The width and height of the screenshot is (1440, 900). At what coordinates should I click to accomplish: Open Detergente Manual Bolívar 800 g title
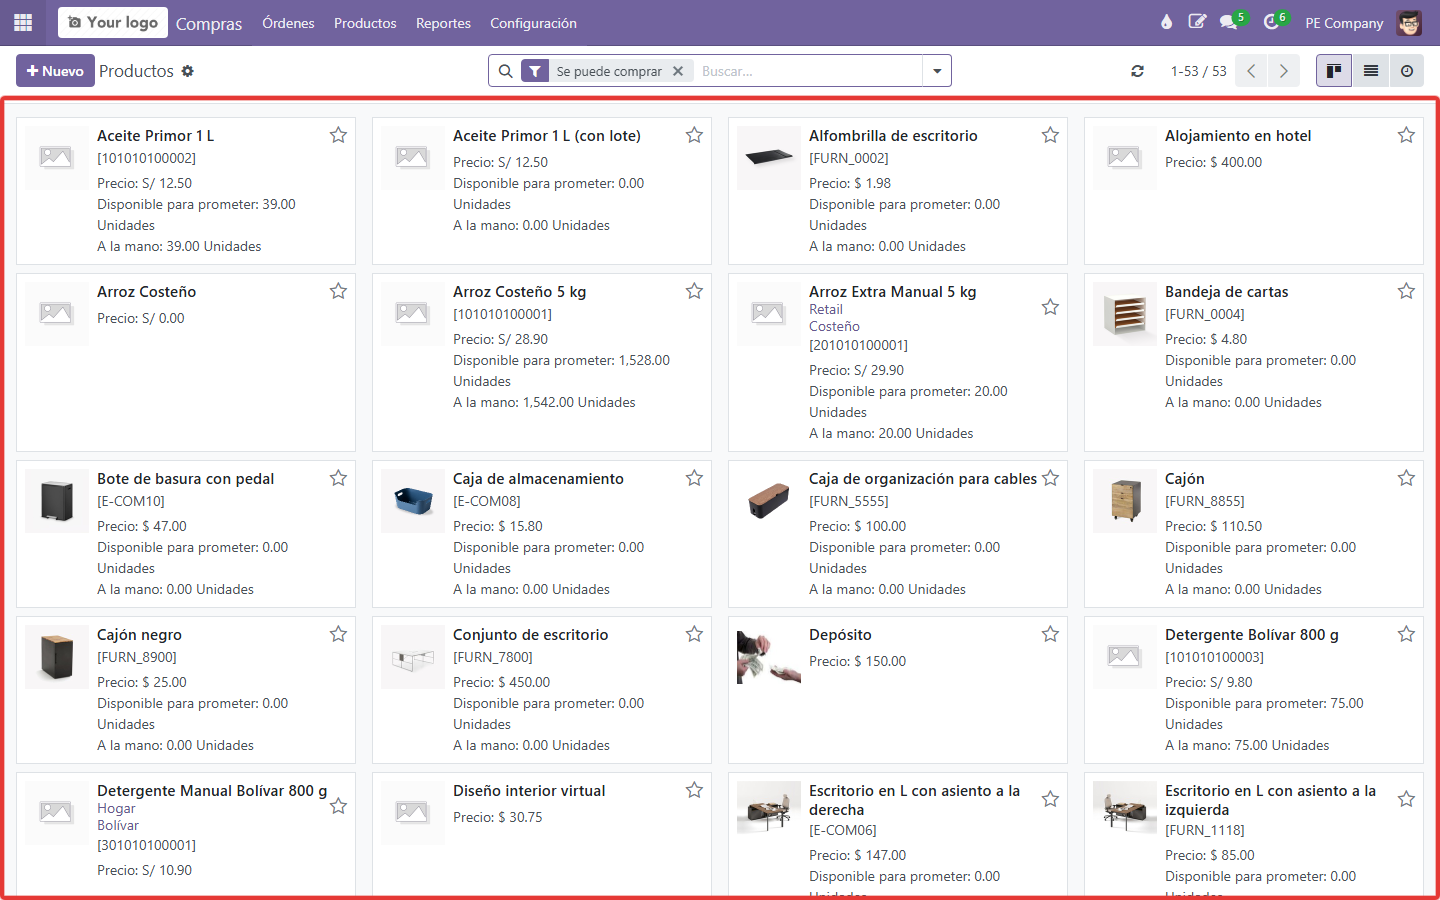pos(212,791)
